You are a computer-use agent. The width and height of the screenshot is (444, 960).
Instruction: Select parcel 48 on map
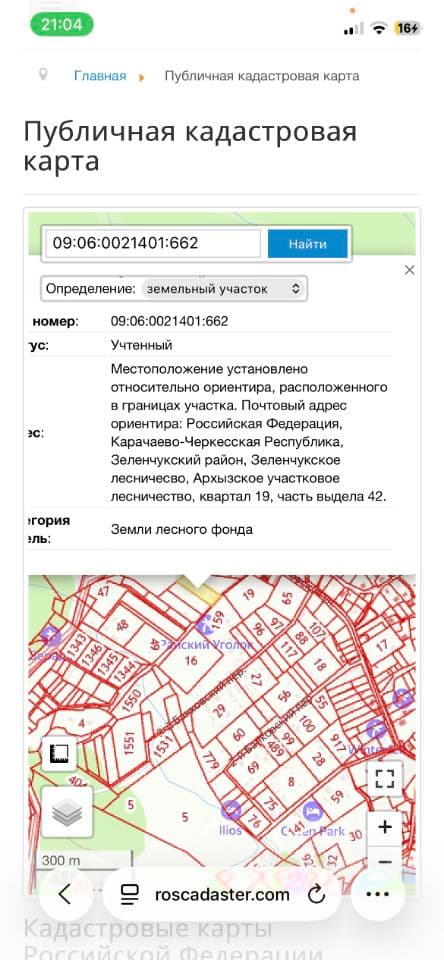pos(122,625)
